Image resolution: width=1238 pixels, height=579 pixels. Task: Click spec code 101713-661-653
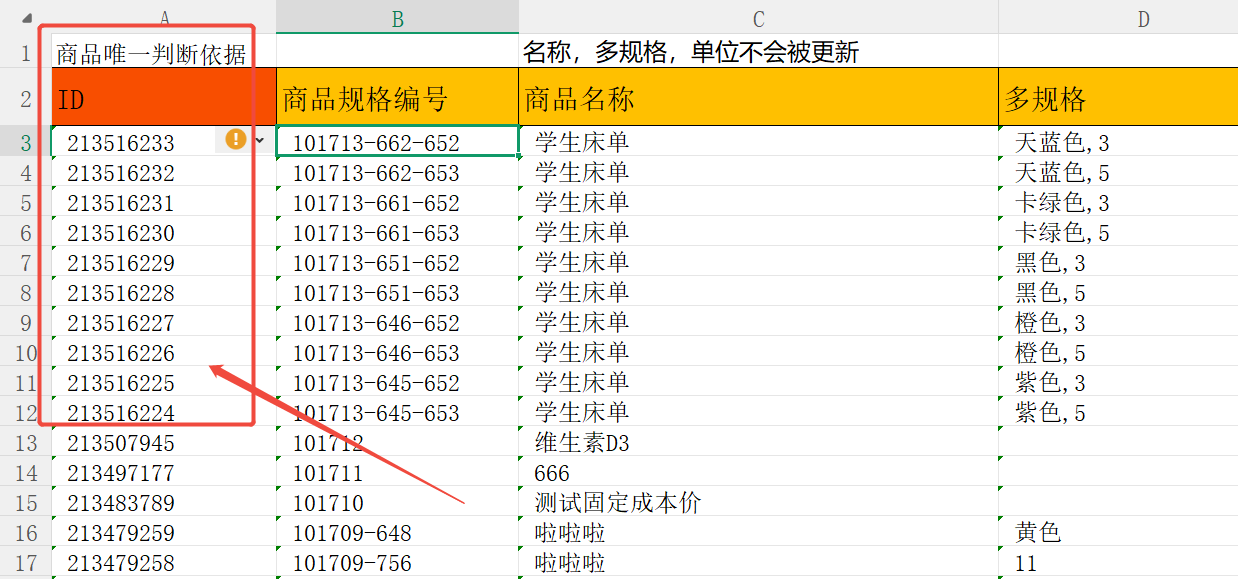pyautogui.click(x=376, y=233)
